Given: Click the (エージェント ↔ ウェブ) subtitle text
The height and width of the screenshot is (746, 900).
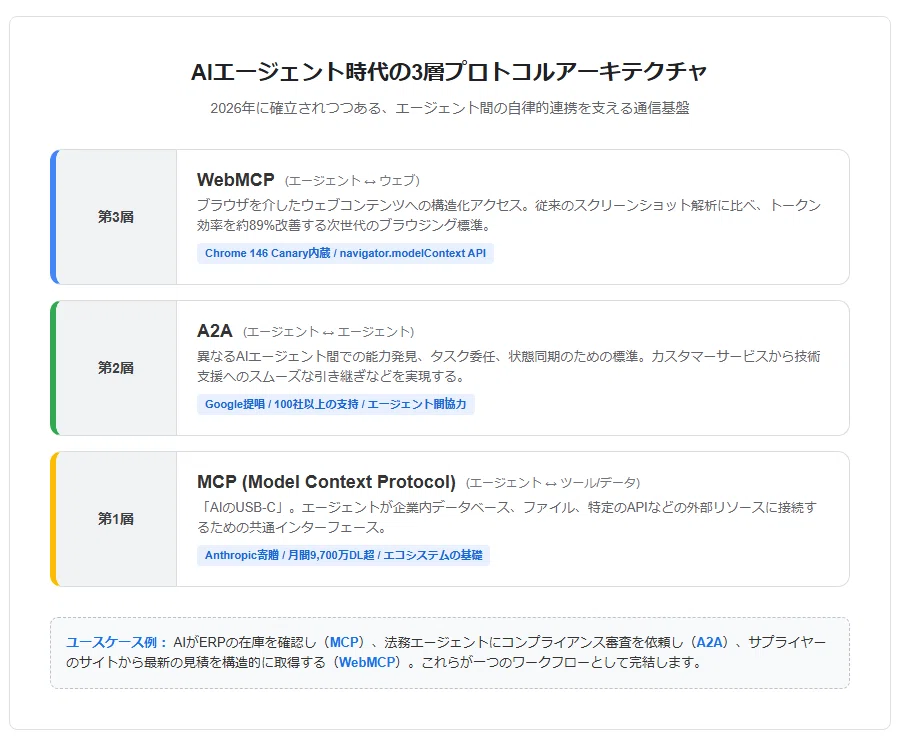Looking at the screenshot, I should click(x=352, y=181).
